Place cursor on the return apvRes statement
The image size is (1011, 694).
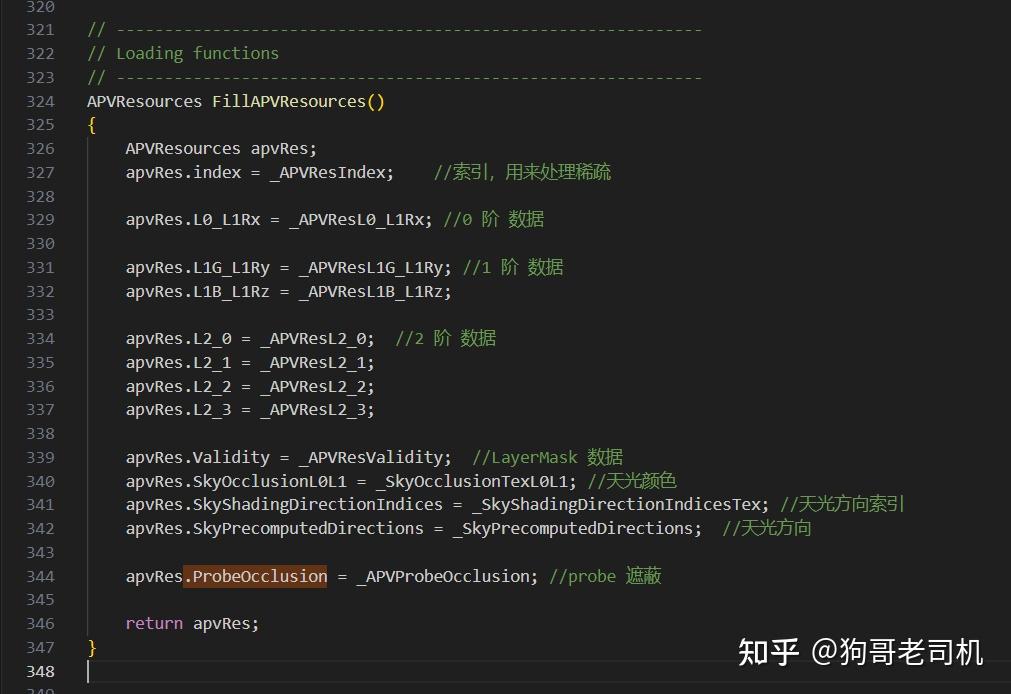[190, 623]
